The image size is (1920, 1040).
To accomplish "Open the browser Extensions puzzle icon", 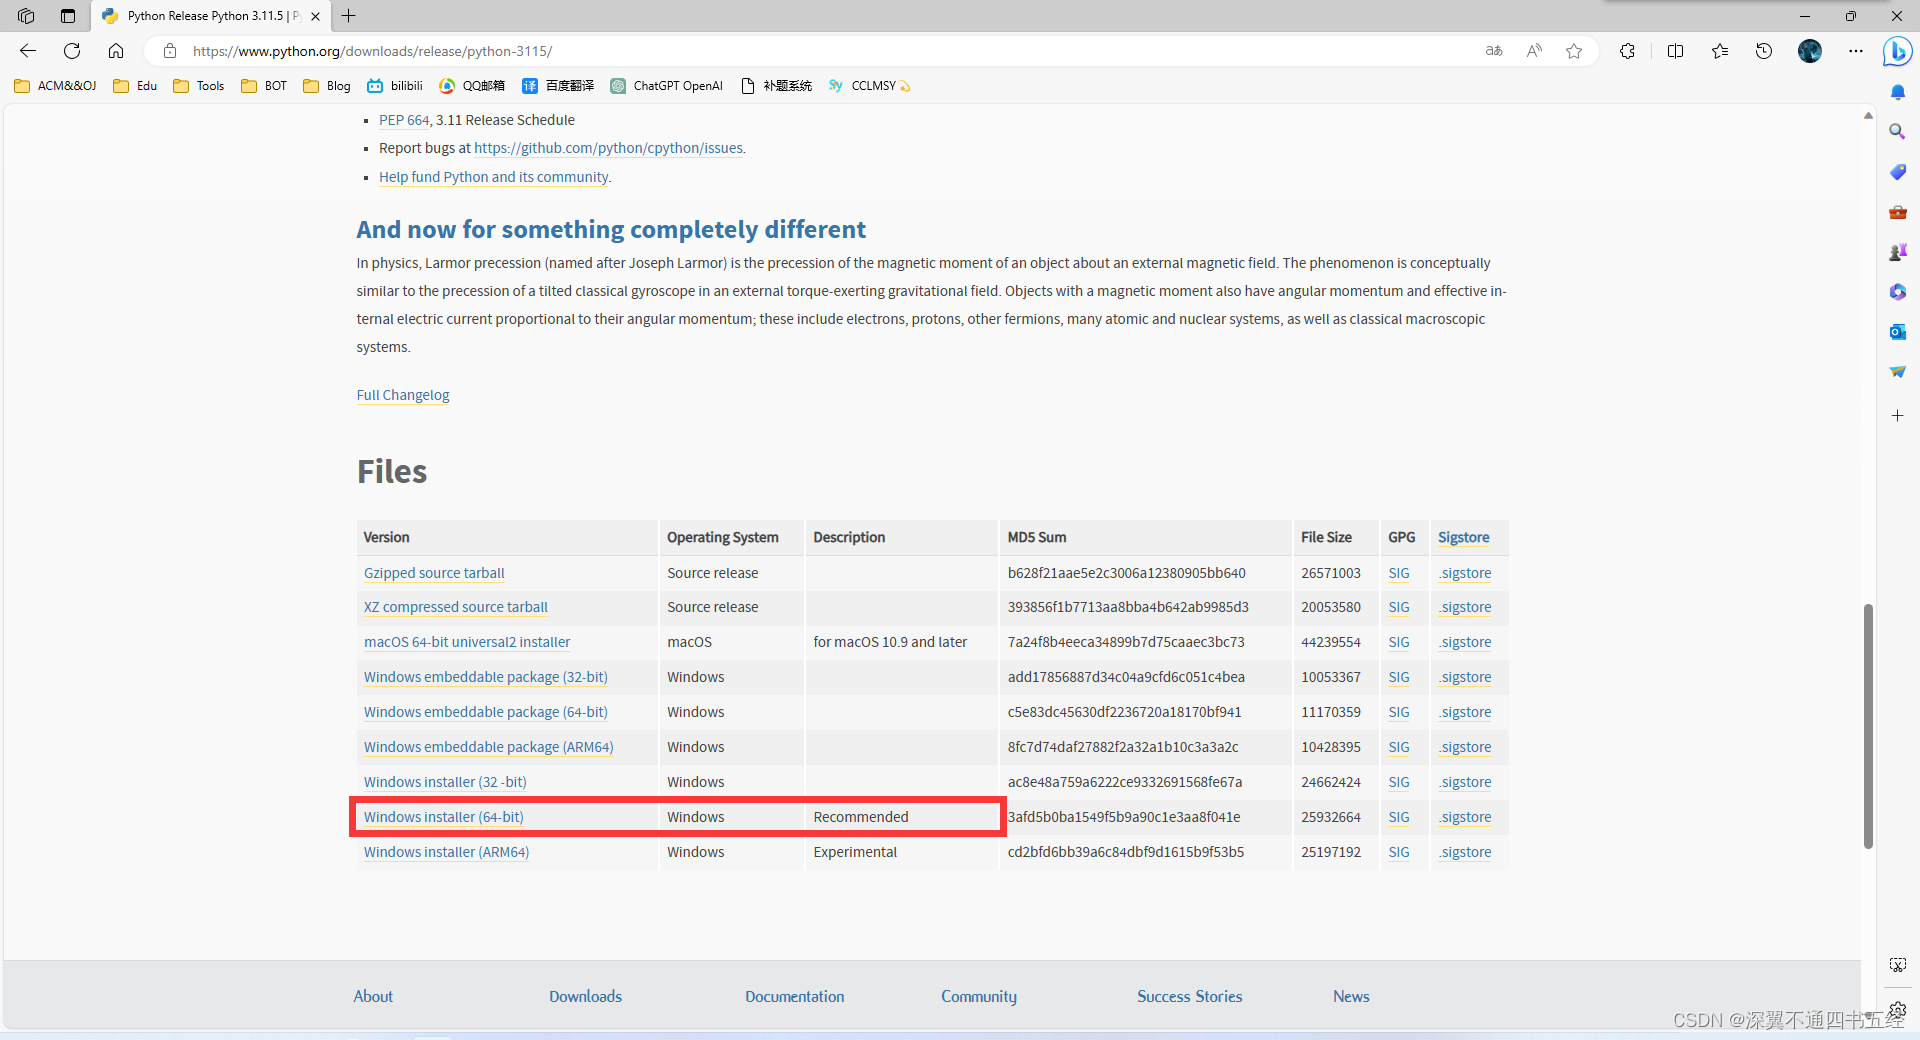I will coord(1628,51).
